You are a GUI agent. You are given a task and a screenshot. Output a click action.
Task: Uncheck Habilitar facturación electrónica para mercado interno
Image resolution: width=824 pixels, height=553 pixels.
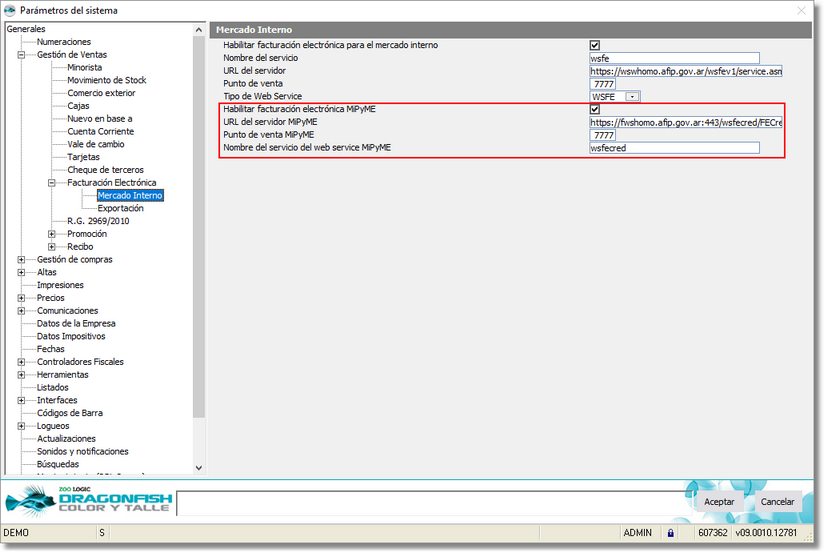click(595, 45)
